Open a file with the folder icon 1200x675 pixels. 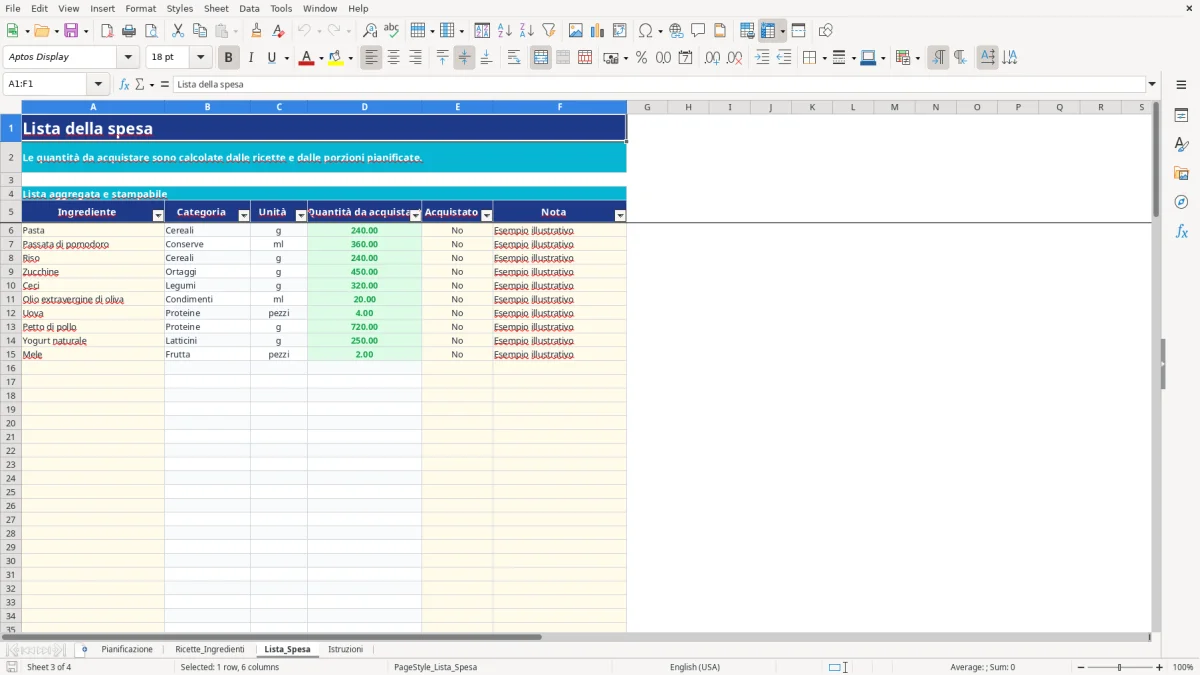point(40,31)
